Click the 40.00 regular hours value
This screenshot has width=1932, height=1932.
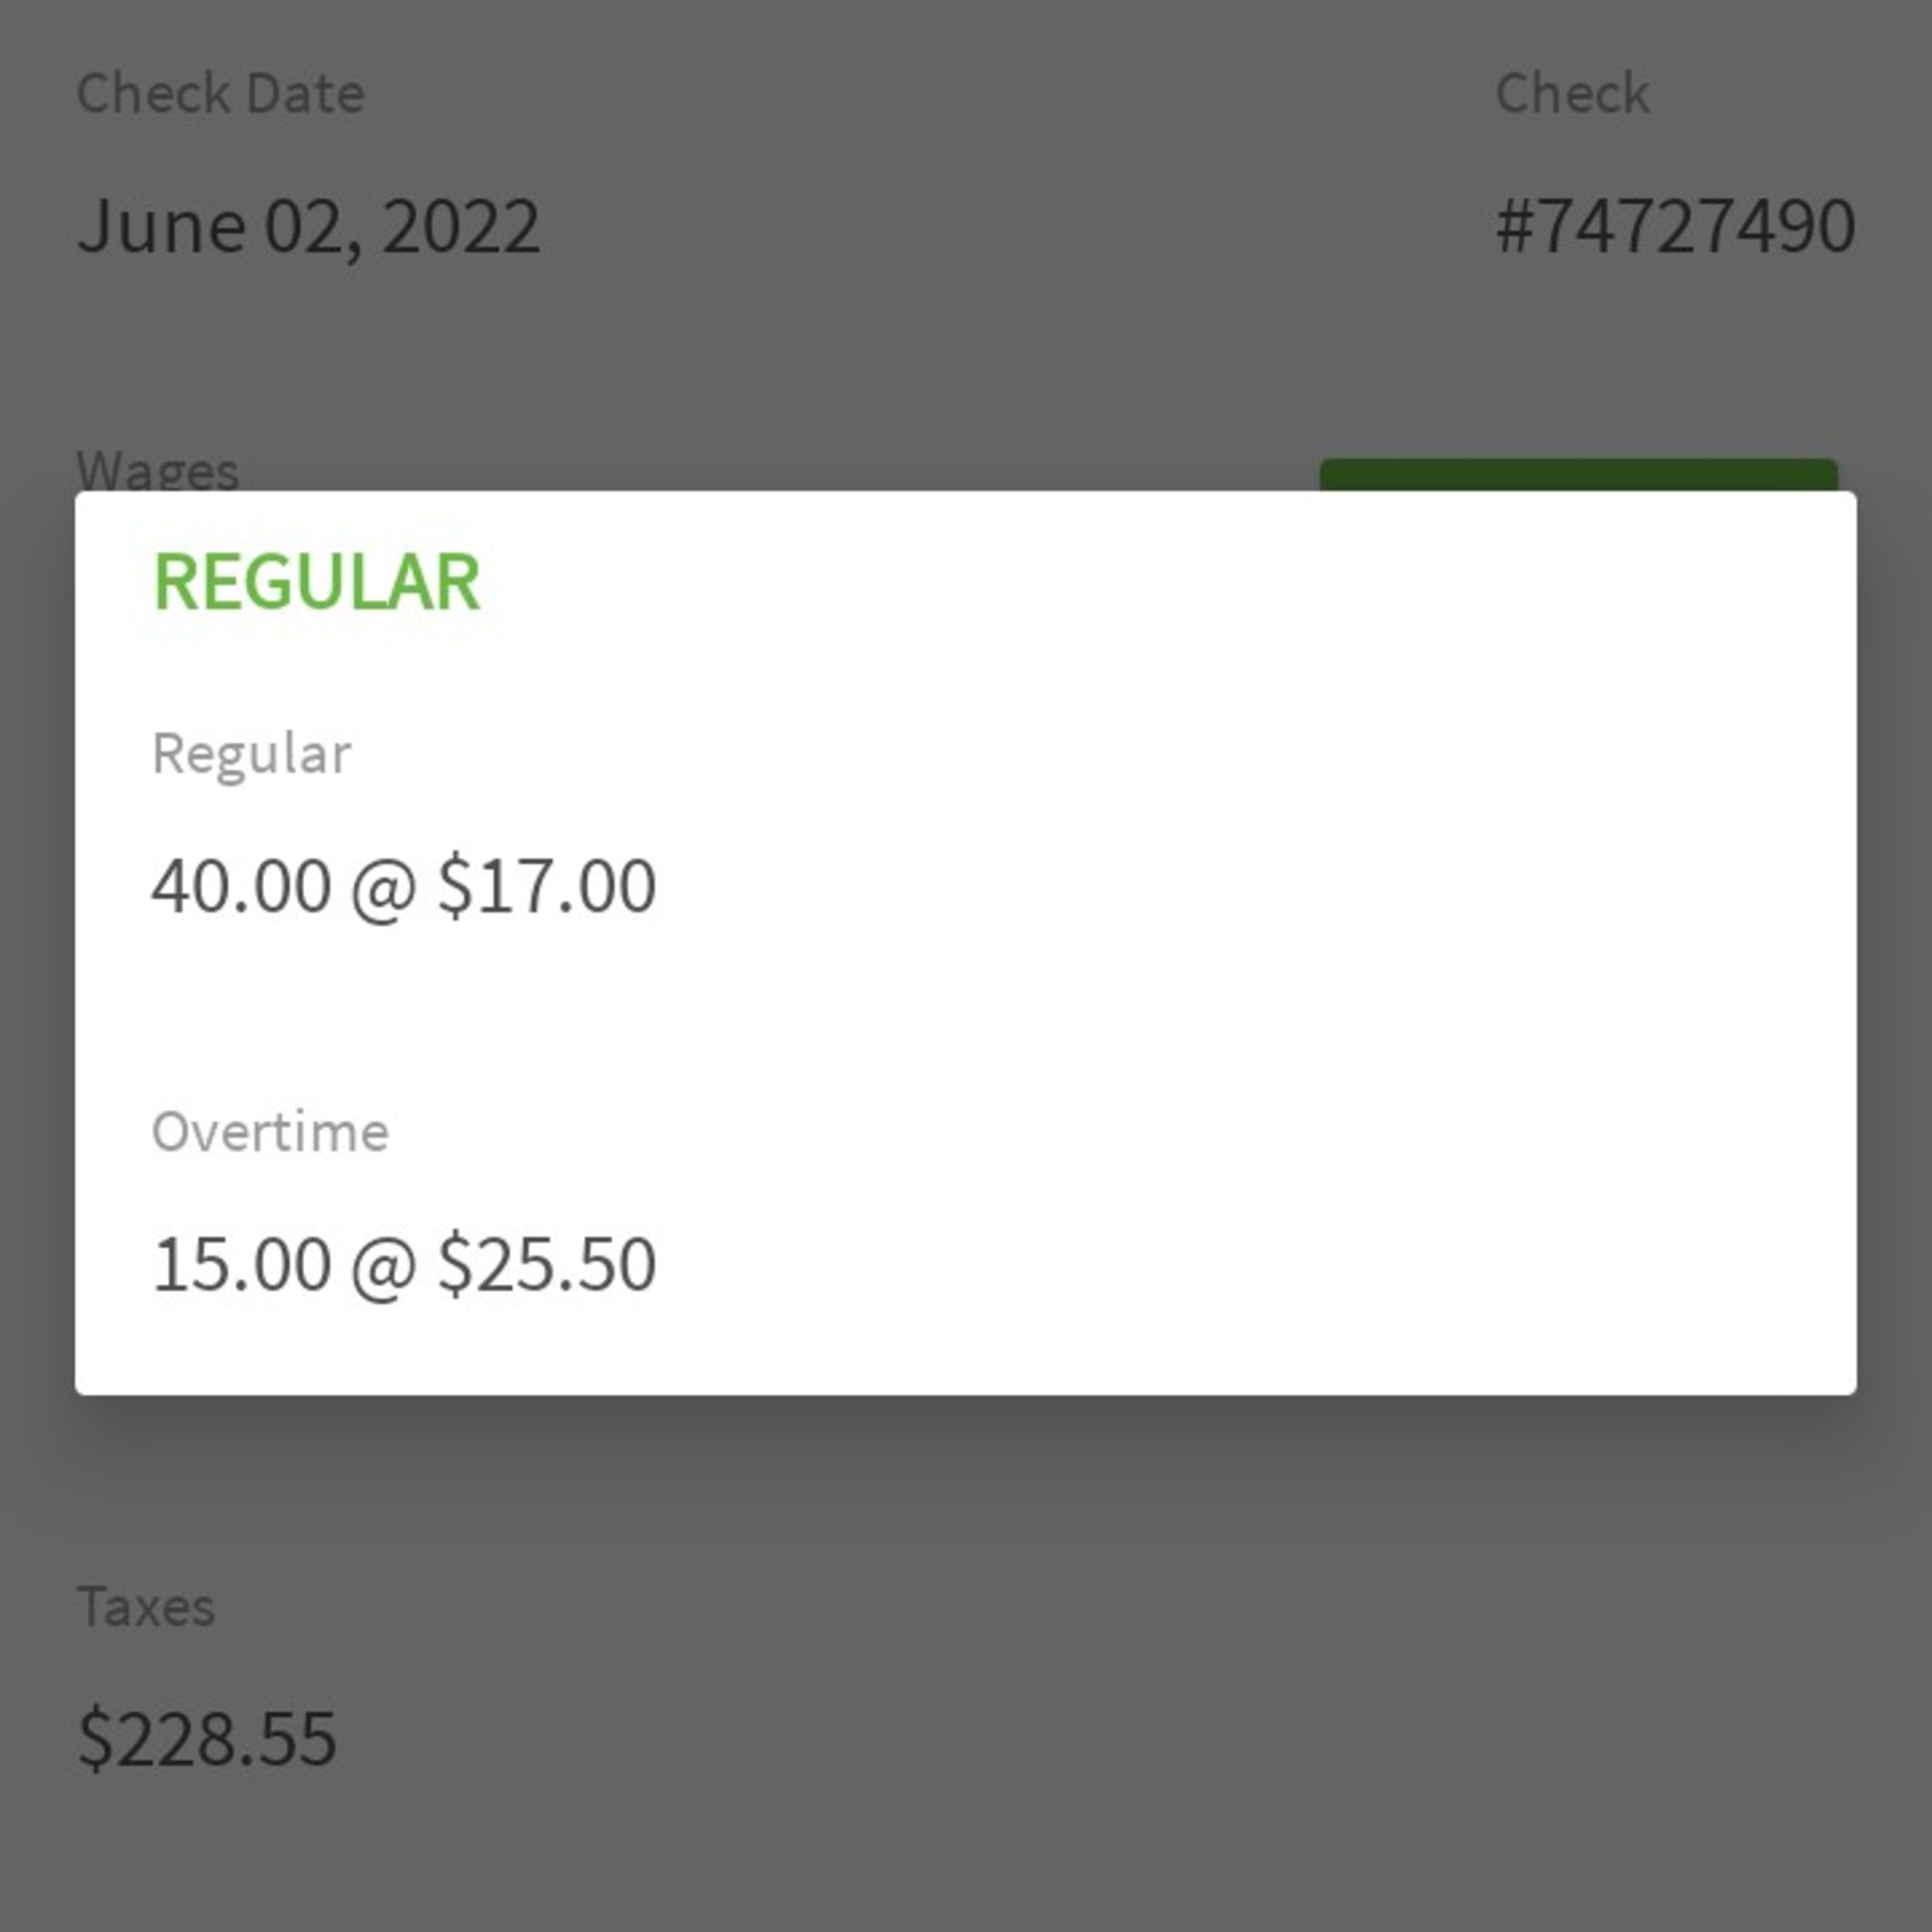point(241,886)
